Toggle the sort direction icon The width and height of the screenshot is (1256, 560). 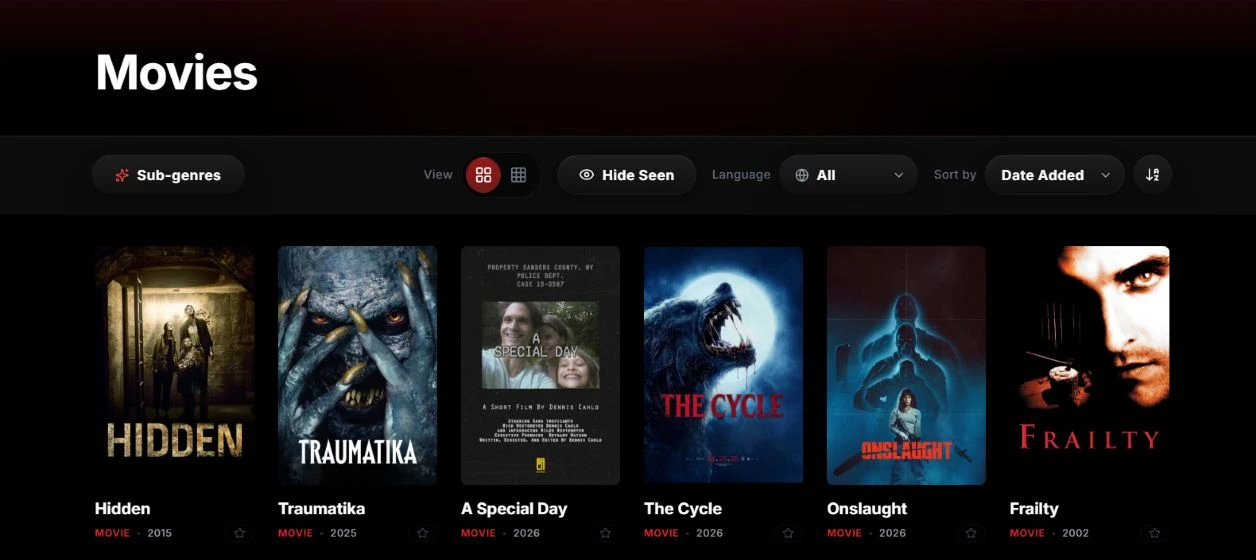pos(1153,175)
